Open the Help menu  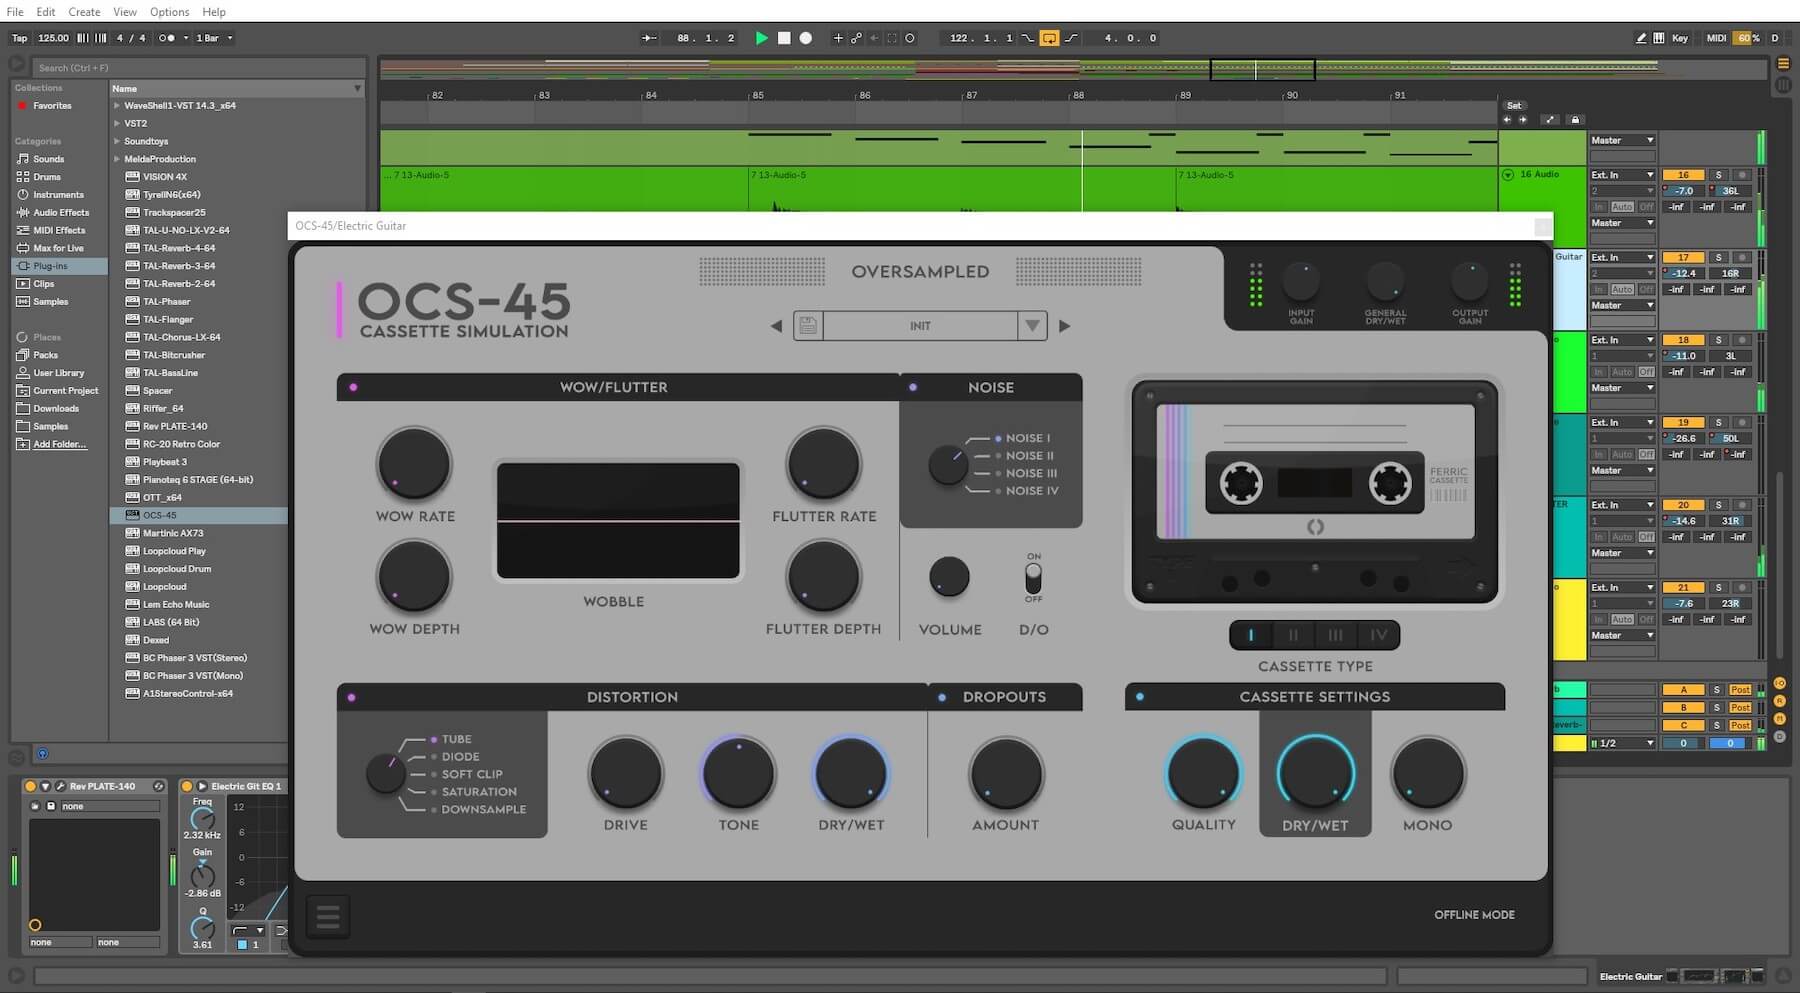[214, 12]
